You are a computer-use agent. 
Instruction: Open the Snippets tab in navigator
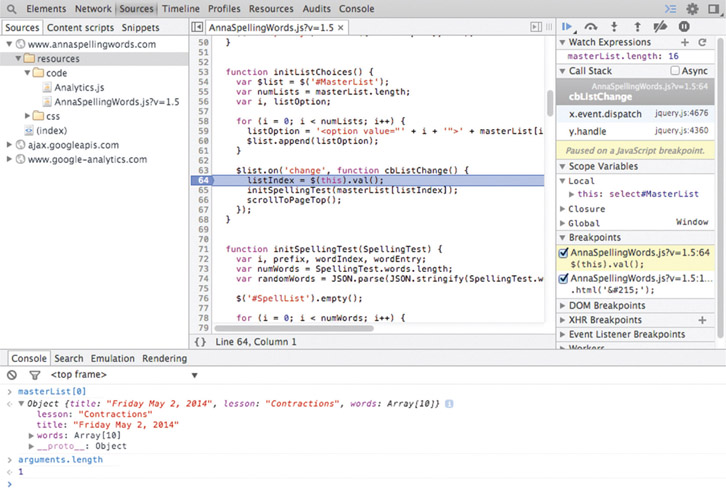pyautogui.click(x=140, y=27)
